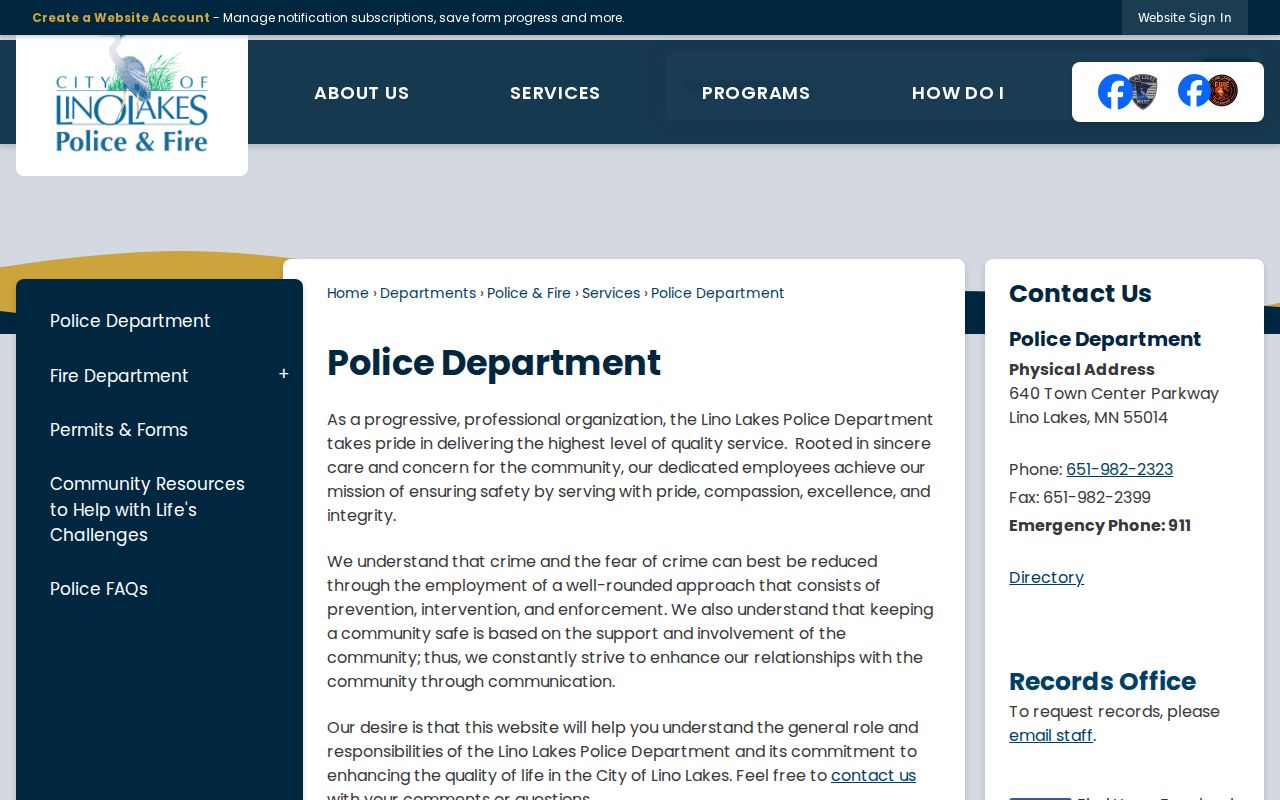Click the large Police Department page heading
The image size is (1280, 800).
[494, 363]
